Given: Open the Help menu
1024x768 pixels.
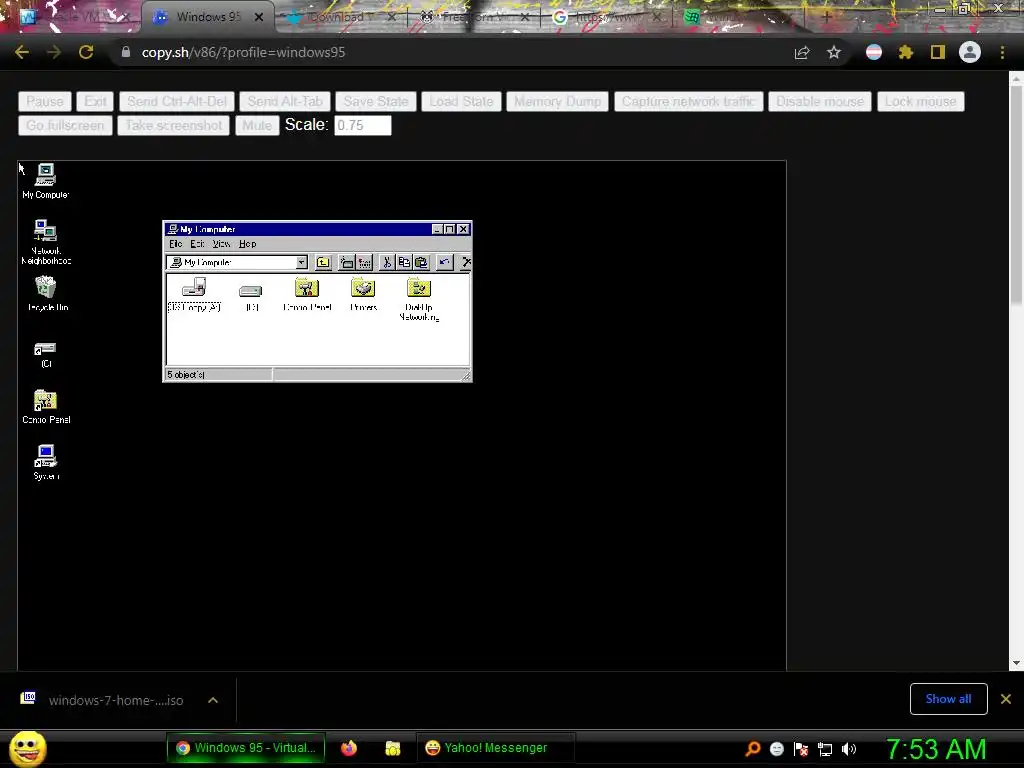Looking at the screenshot, I should (x=248, y=244).
